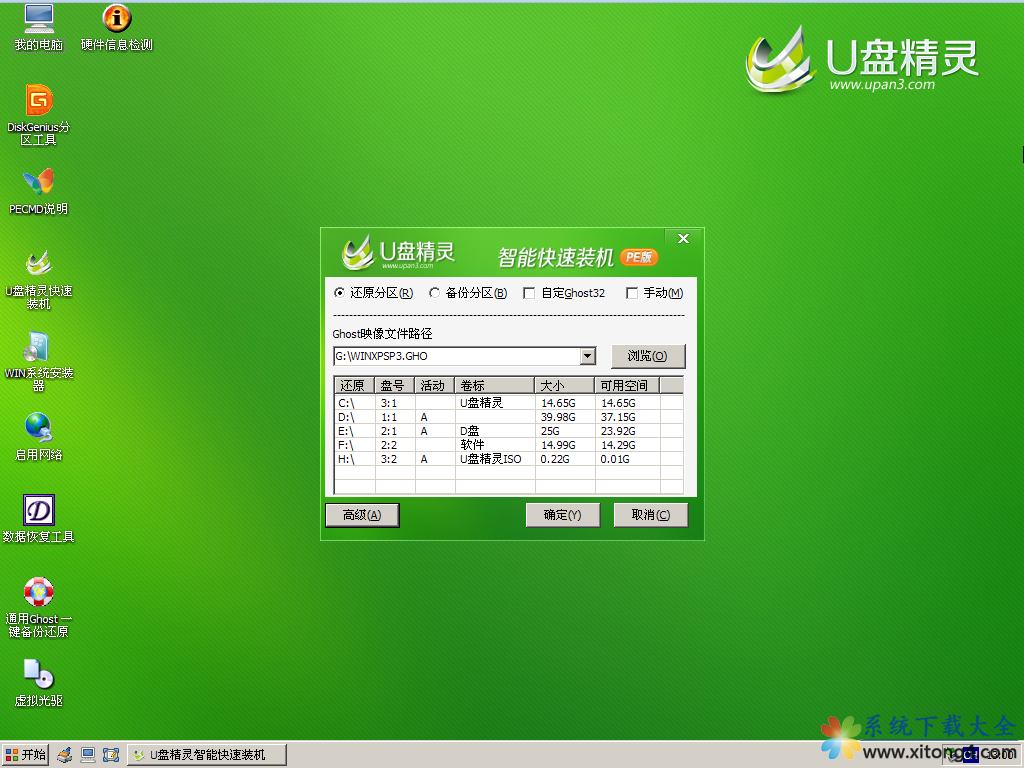Click the computer quick-launch icon in the taskbar

click(88, 755)
